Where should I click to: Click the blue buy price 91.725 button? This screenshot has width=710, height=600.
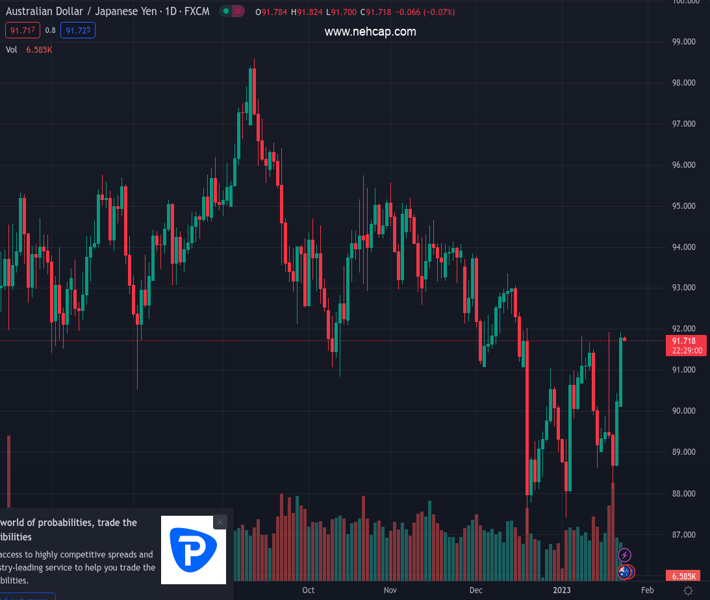(x=78, y=31)
